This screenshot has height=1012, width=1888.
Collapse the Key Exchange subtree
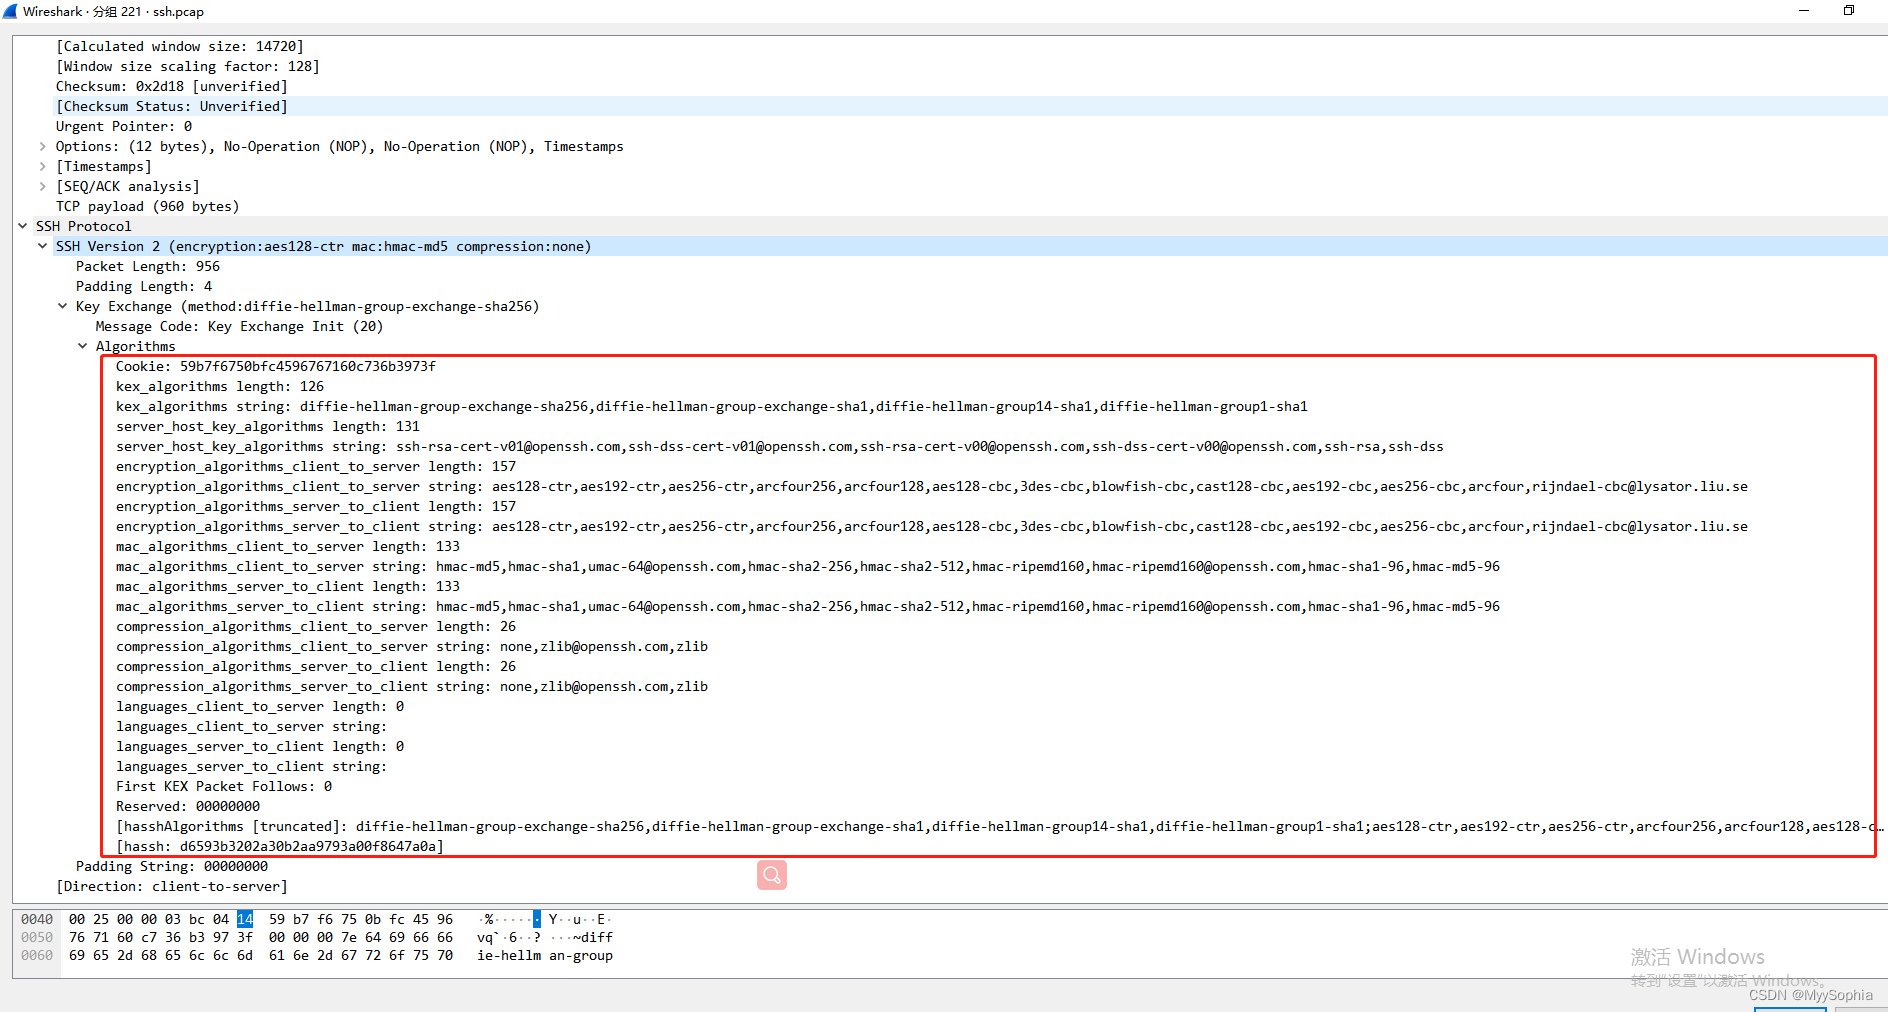62,306
